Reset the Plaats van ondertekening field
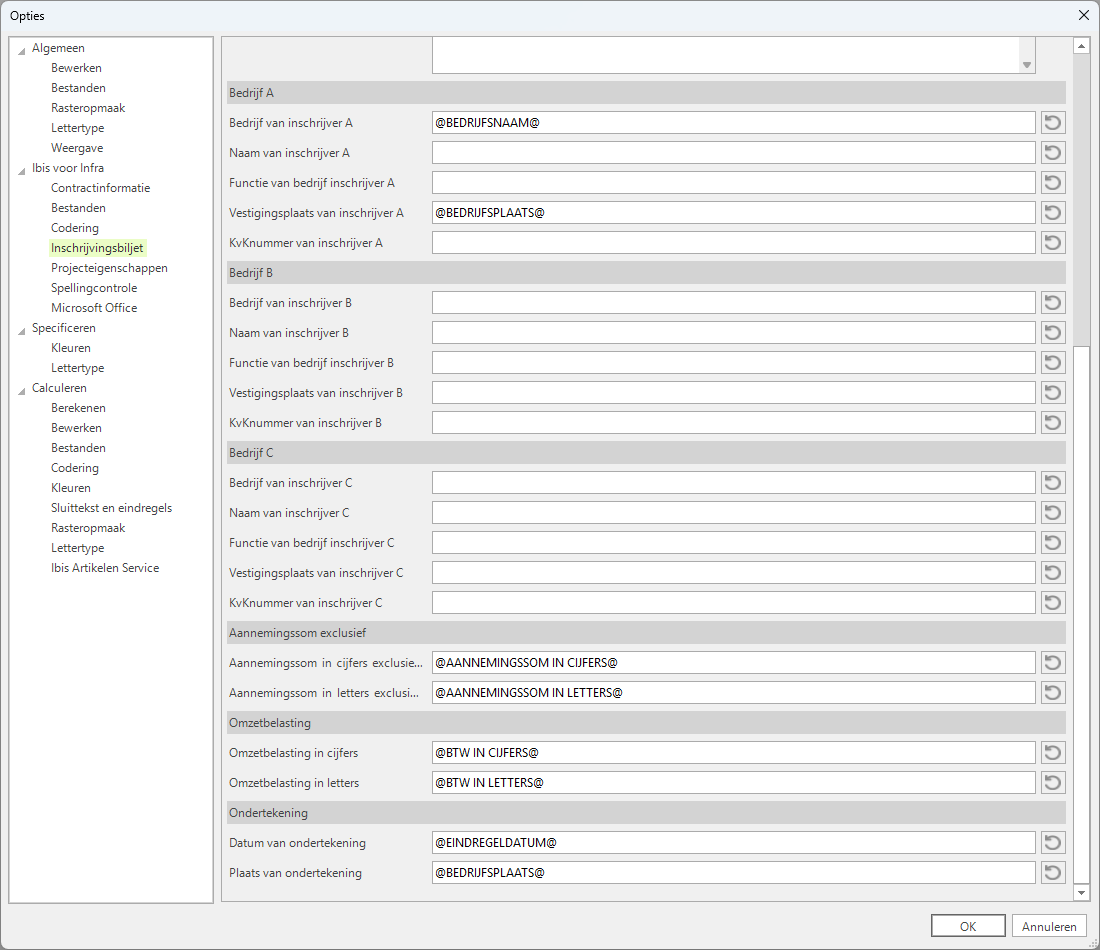1100x950 pixels. [x=1053, y=873]
